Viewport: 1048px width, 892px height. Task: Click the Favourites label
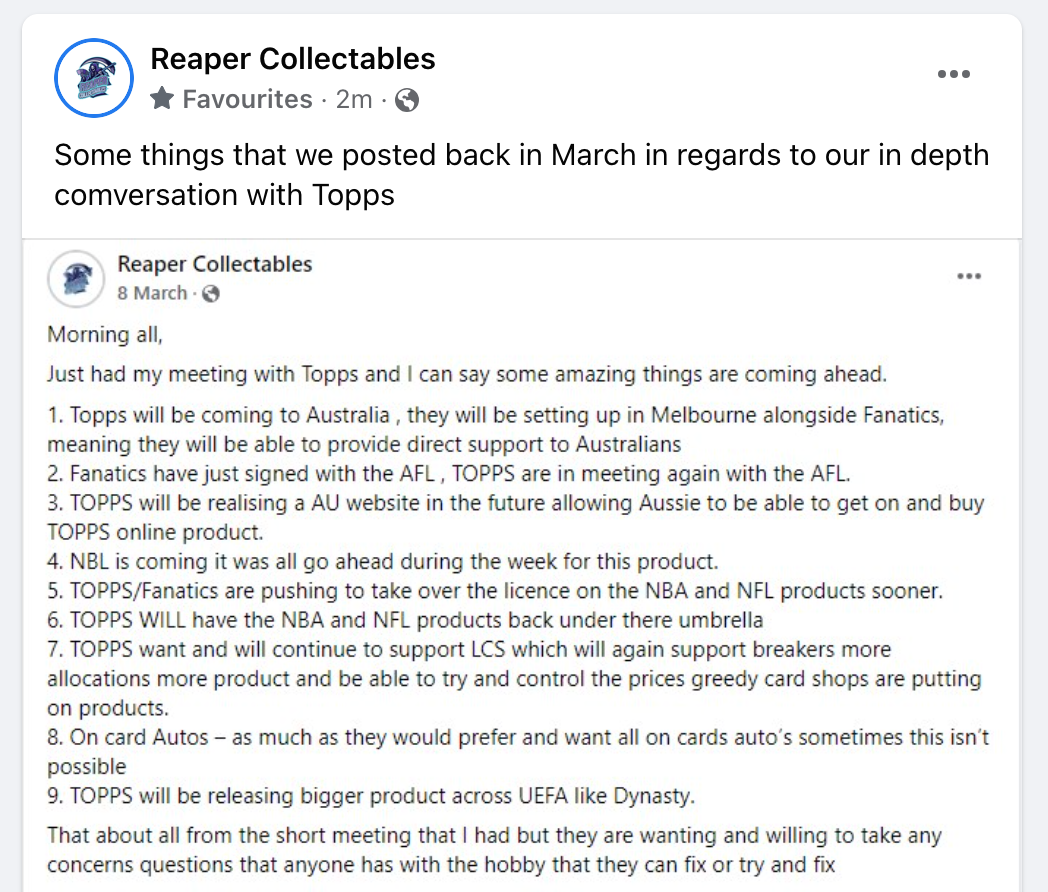click(247, 99)
